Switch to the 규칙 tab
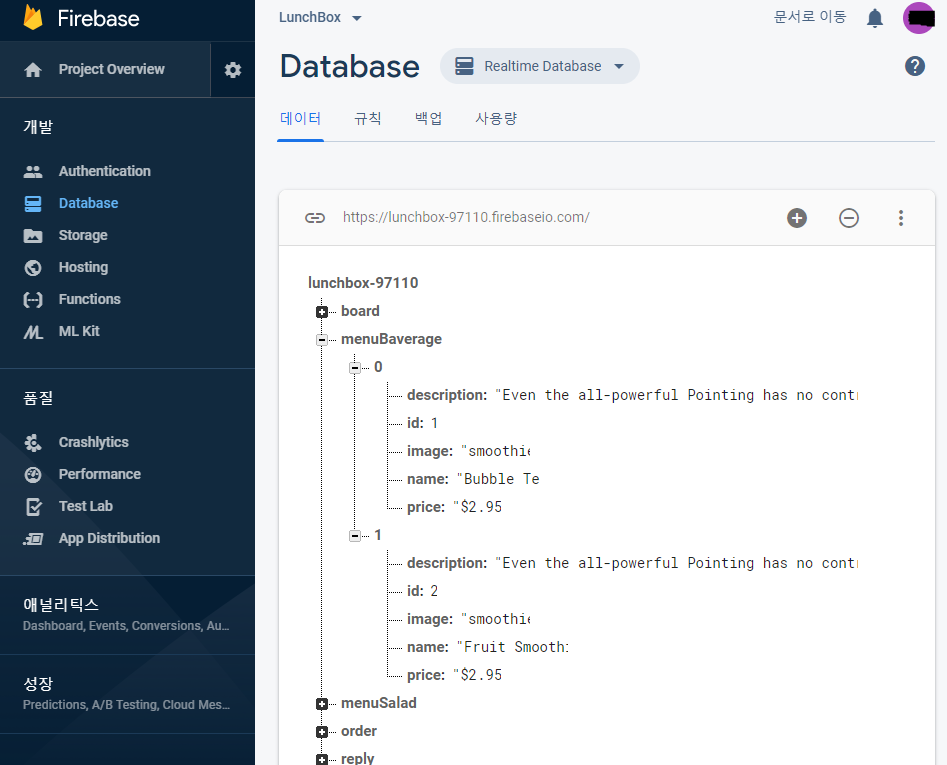 pos(368,118)
